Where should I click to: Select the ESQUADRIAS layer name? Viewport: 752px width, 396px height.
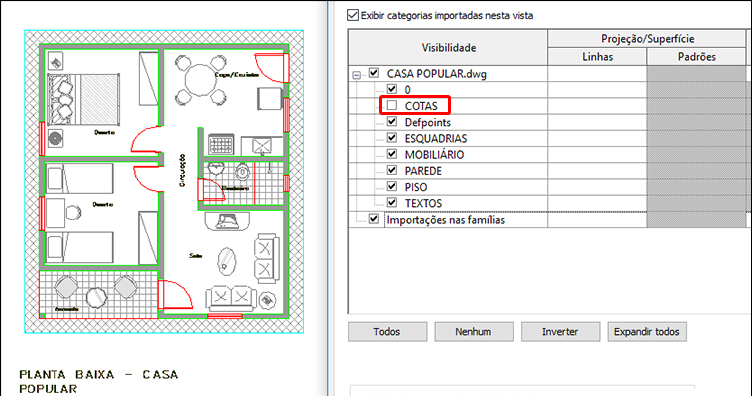coord(435,139)
